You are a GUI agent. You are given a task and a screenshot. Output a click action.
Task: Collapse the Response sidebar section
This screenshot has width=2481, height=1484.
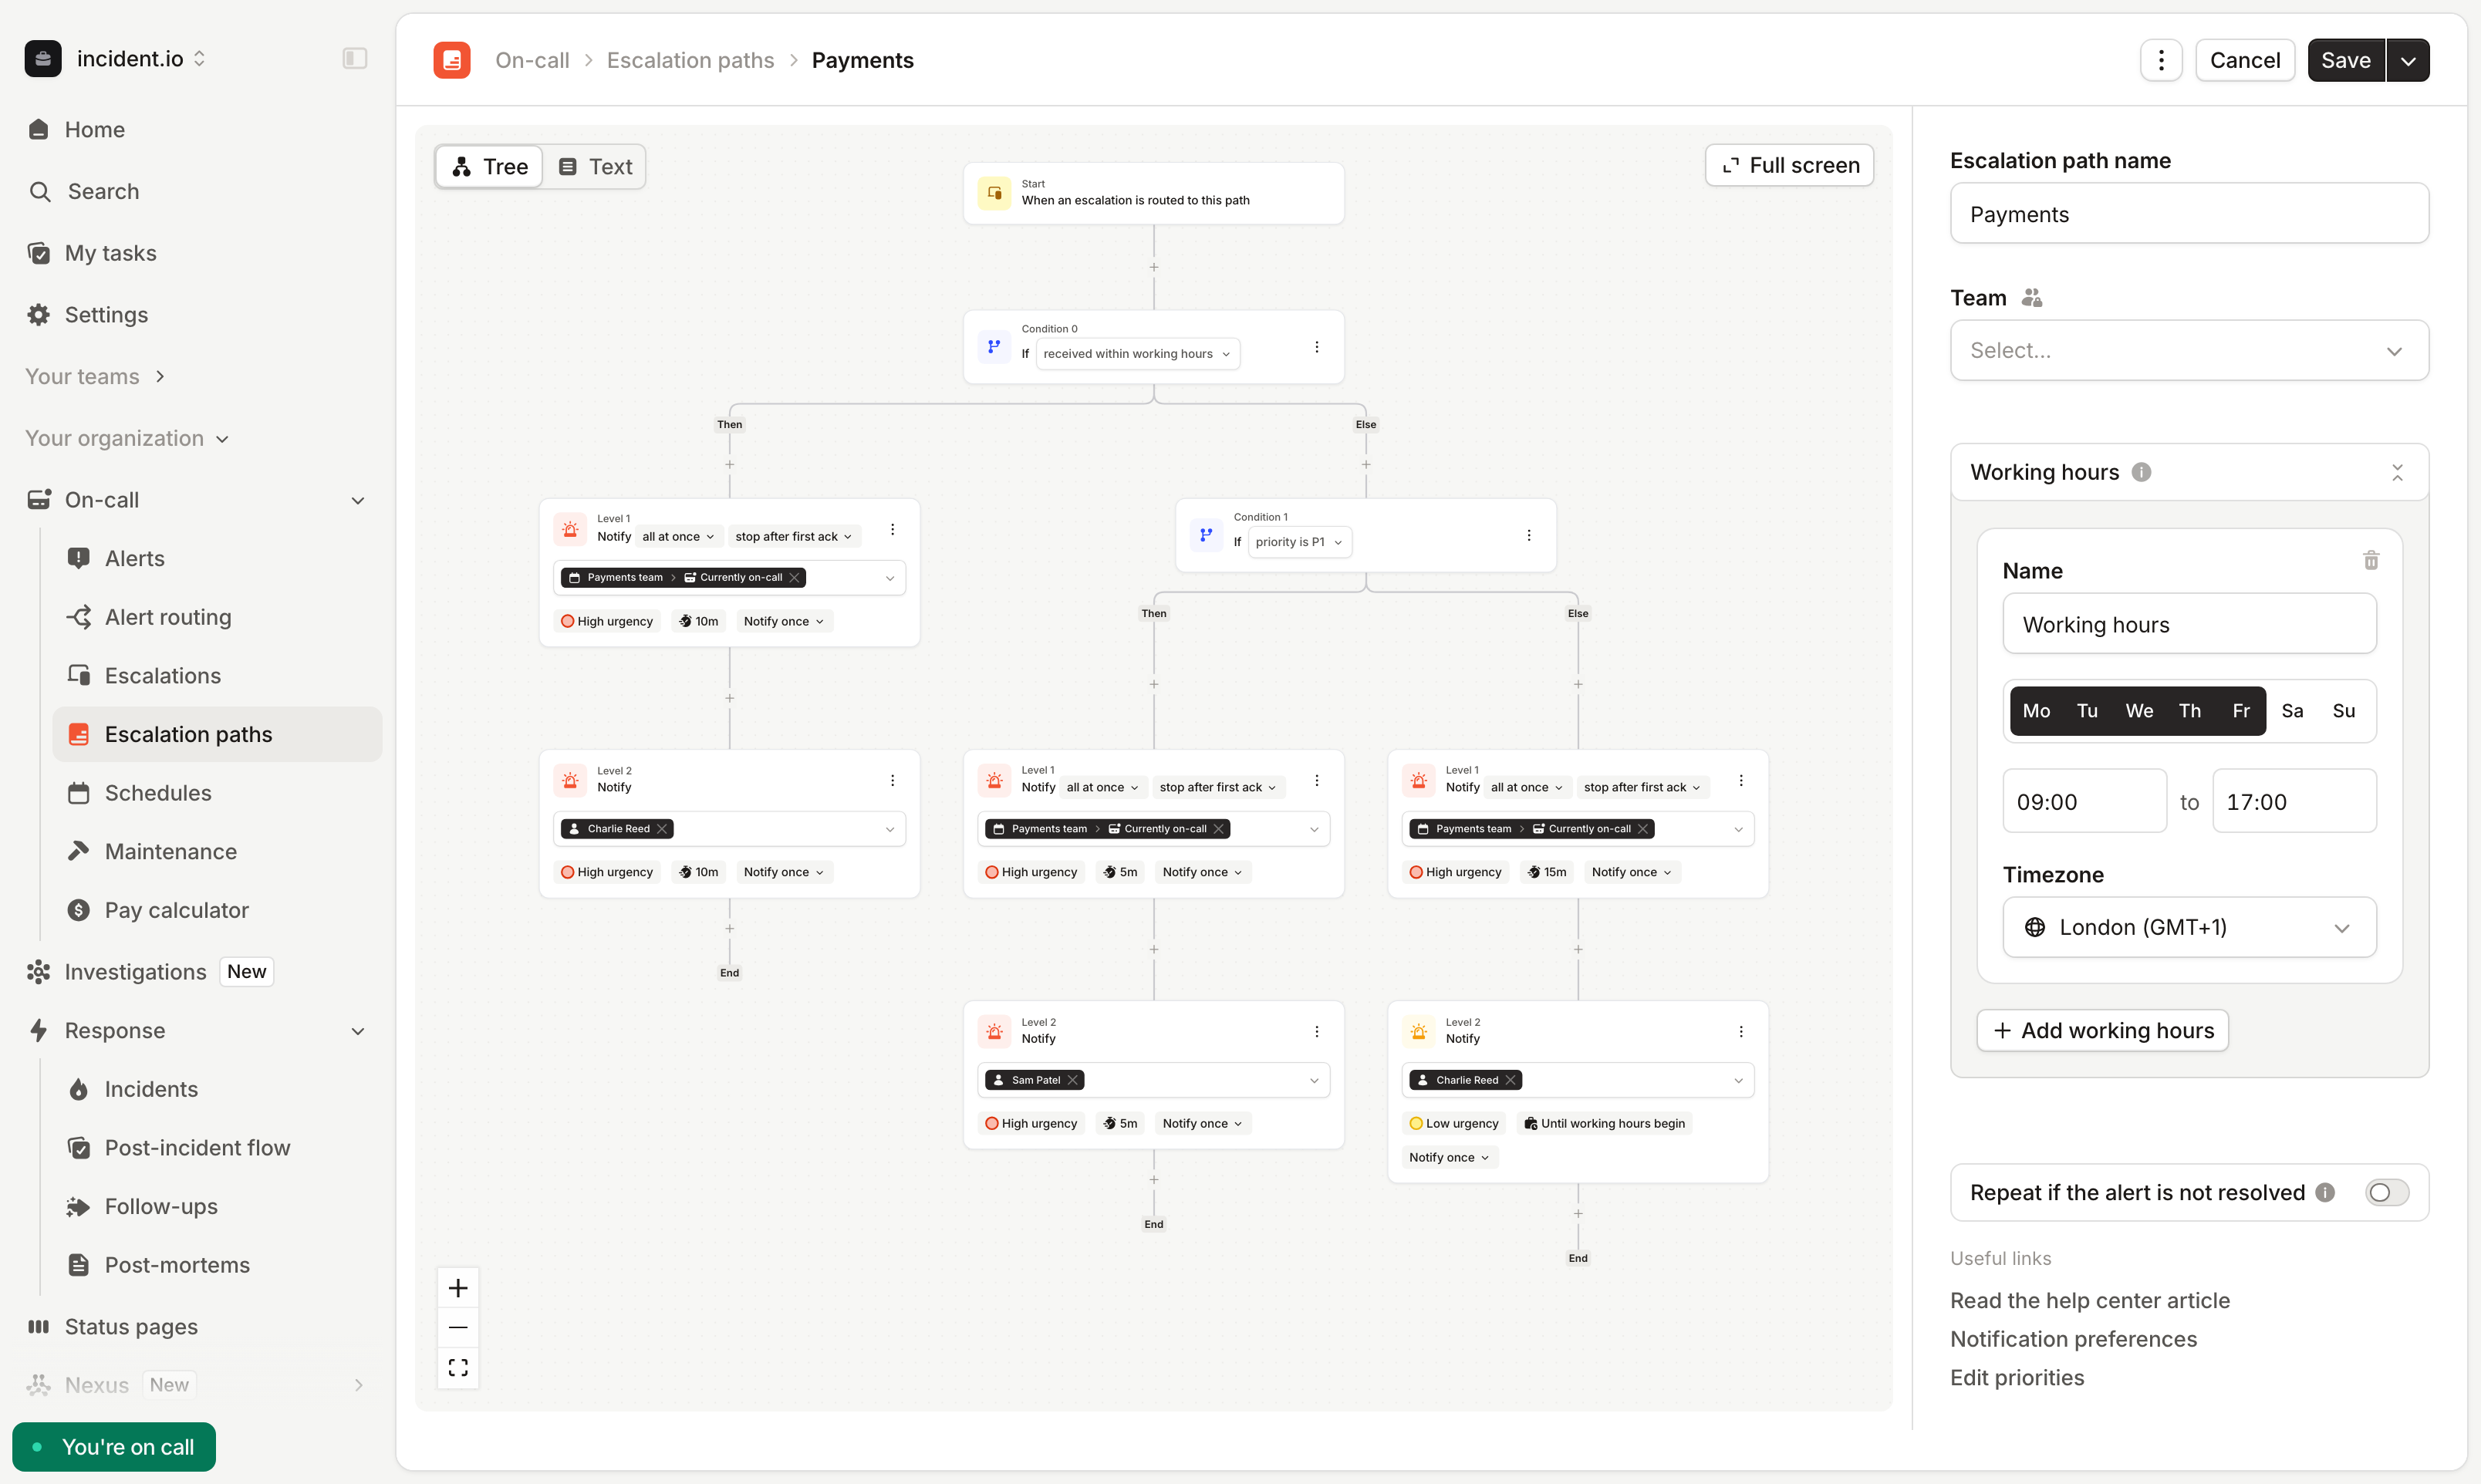coord(358,1031)
